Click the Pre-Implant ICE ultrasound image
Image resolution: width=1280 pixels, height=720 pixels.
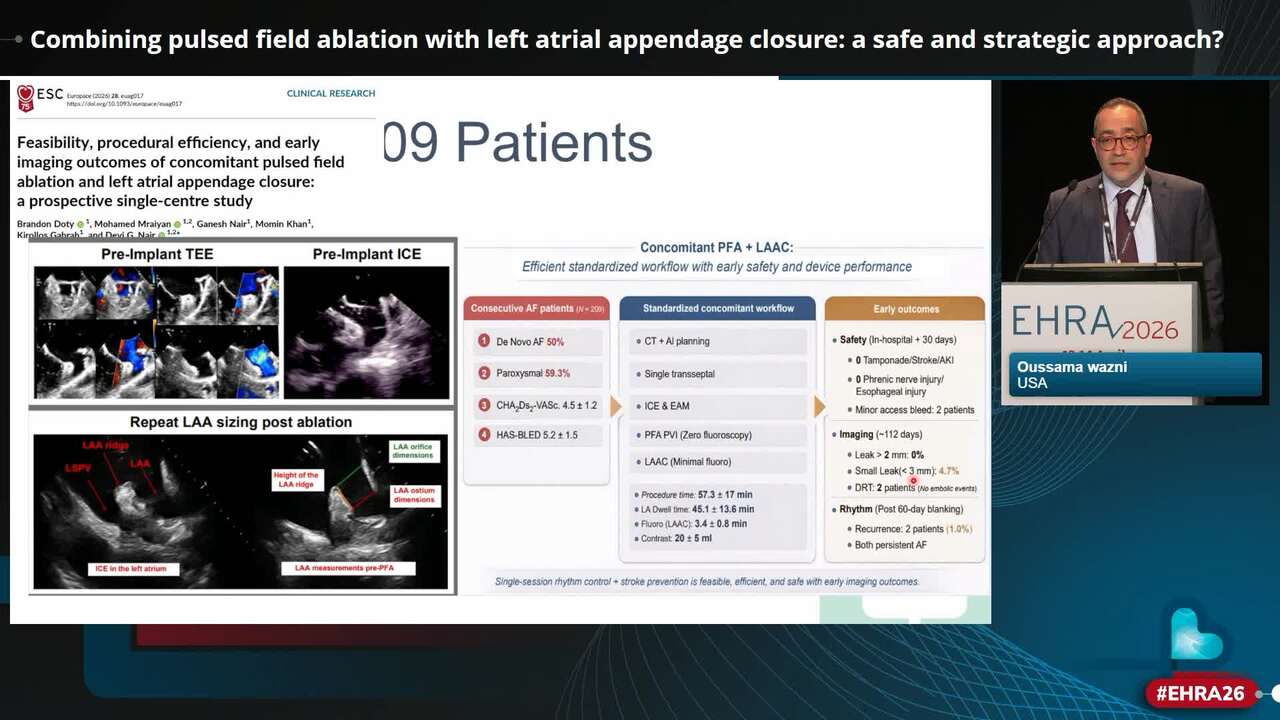(366, 332)
